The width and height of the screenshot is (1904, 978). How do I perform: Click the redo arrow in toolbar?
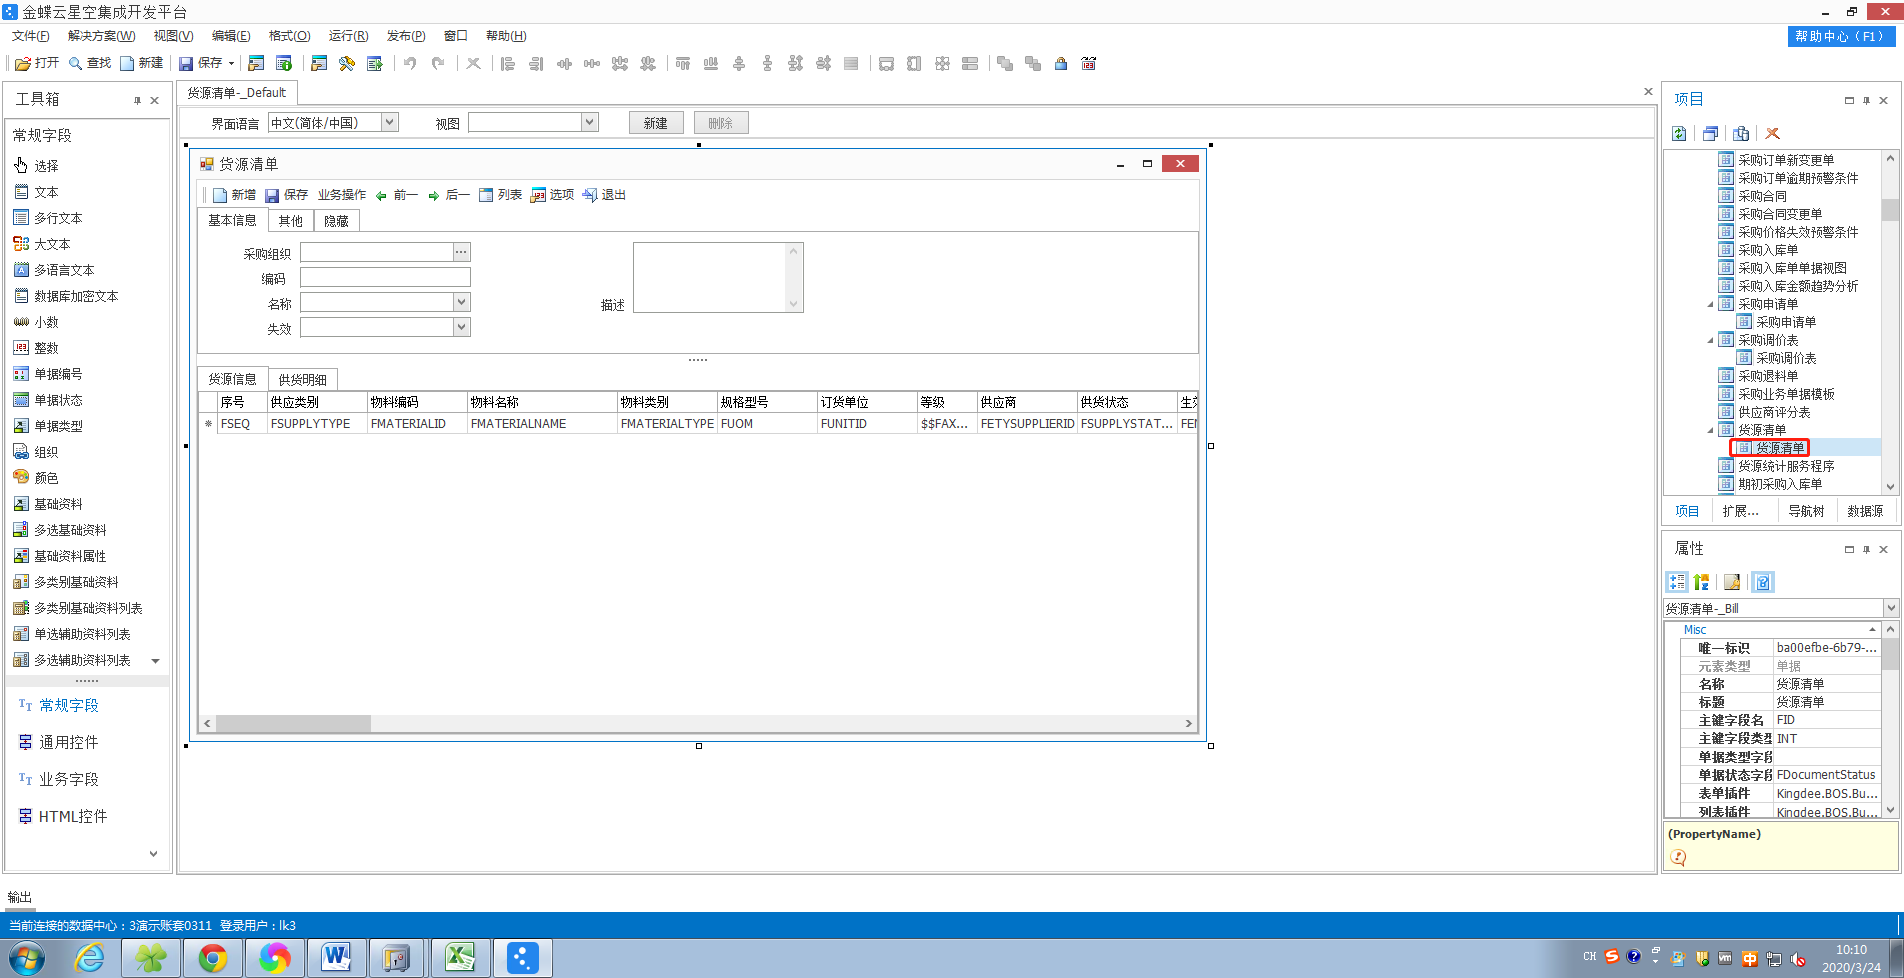click(438, 63)
